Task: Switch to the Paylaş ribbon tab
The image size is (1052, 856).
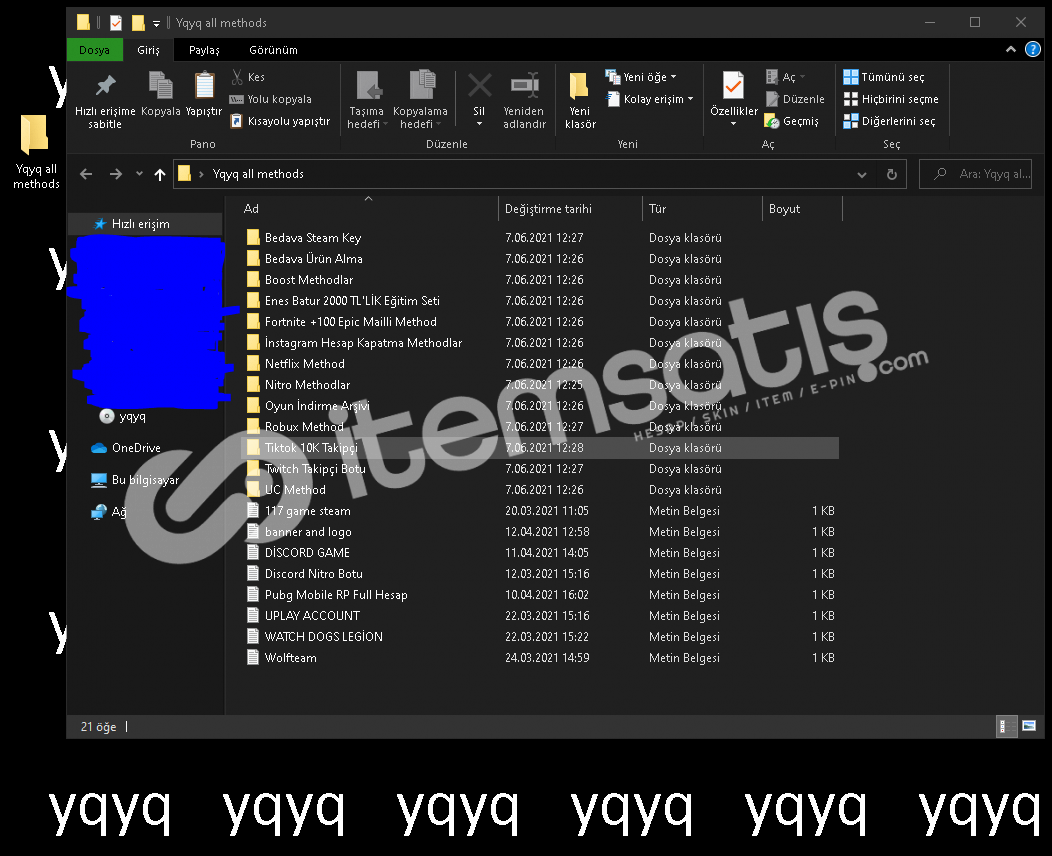Action: 204,50
